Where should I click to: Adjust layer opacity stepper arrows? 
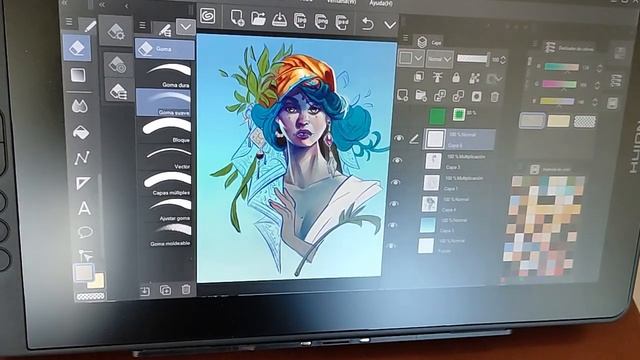pyautogui.click(x=503, y=60)
